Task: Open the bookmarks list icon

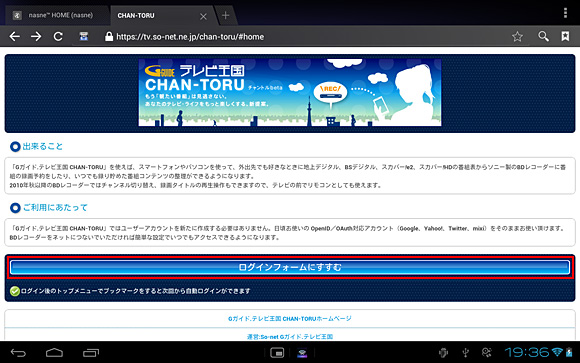Action: click(x=565, y=36)
